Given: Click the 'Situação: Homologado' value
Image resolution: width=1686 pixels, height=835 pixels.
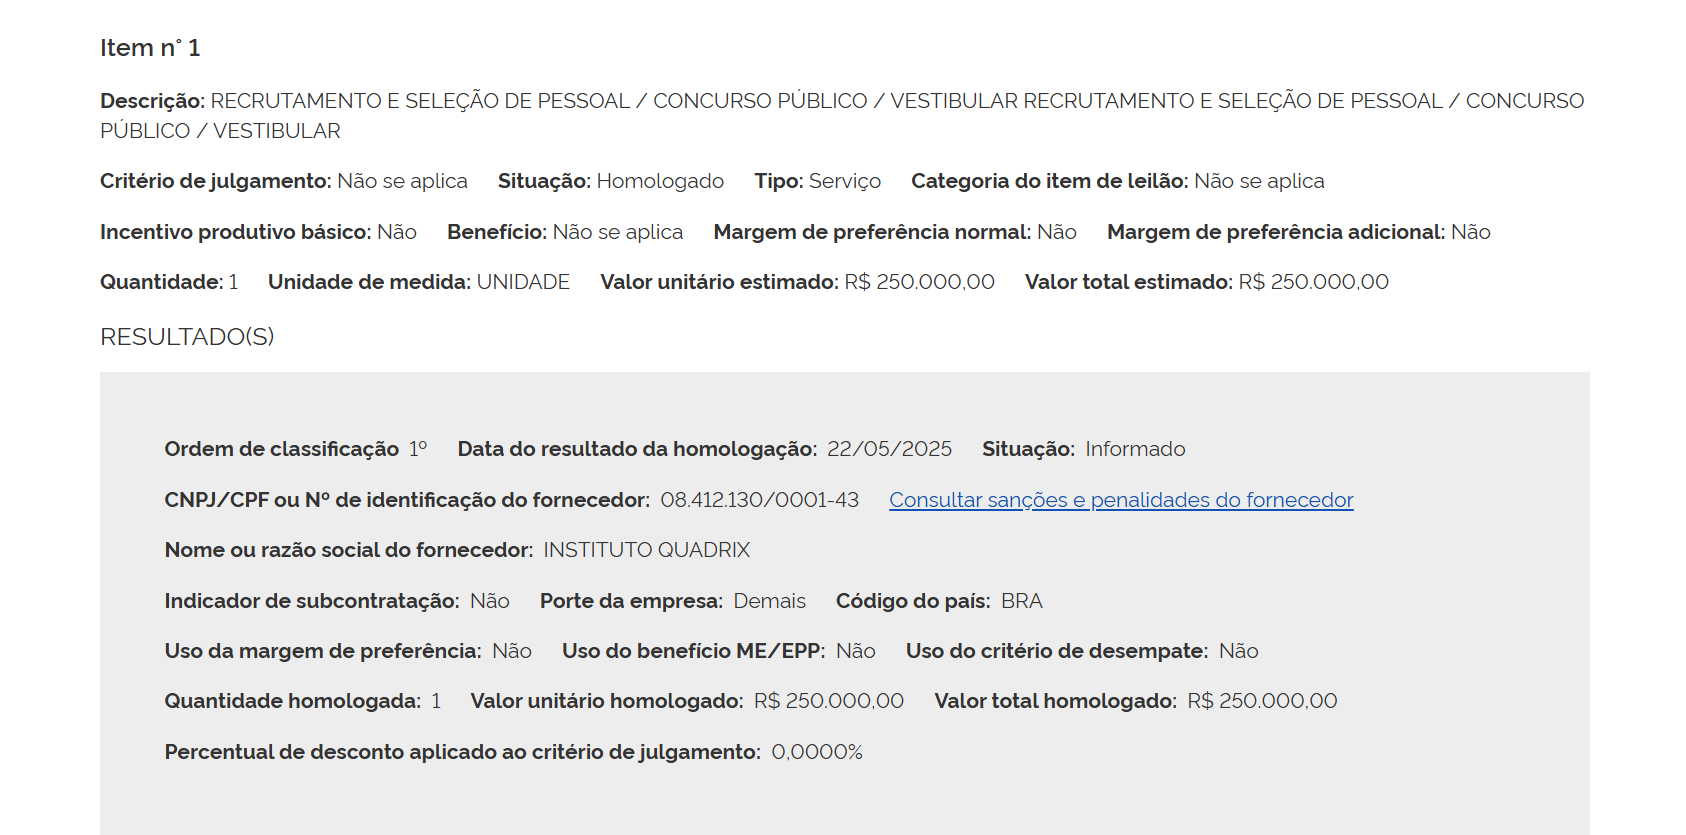Looking at the screenshot, I should click(660, 181).
